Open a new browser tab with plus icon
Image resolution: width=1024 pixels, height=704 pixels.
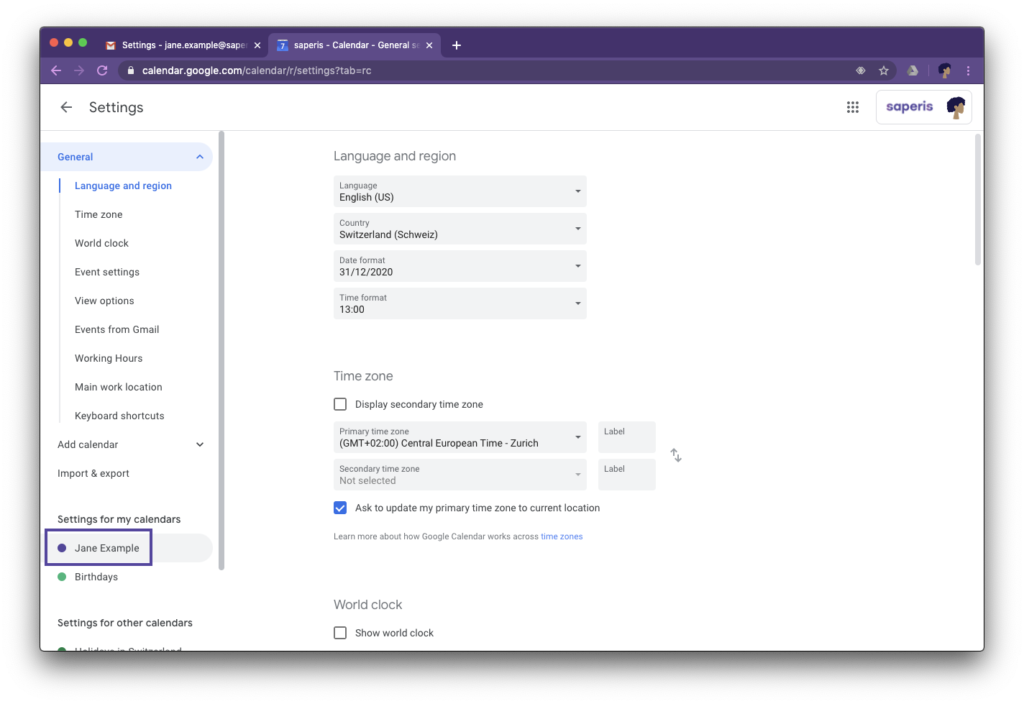click(457, 45)
